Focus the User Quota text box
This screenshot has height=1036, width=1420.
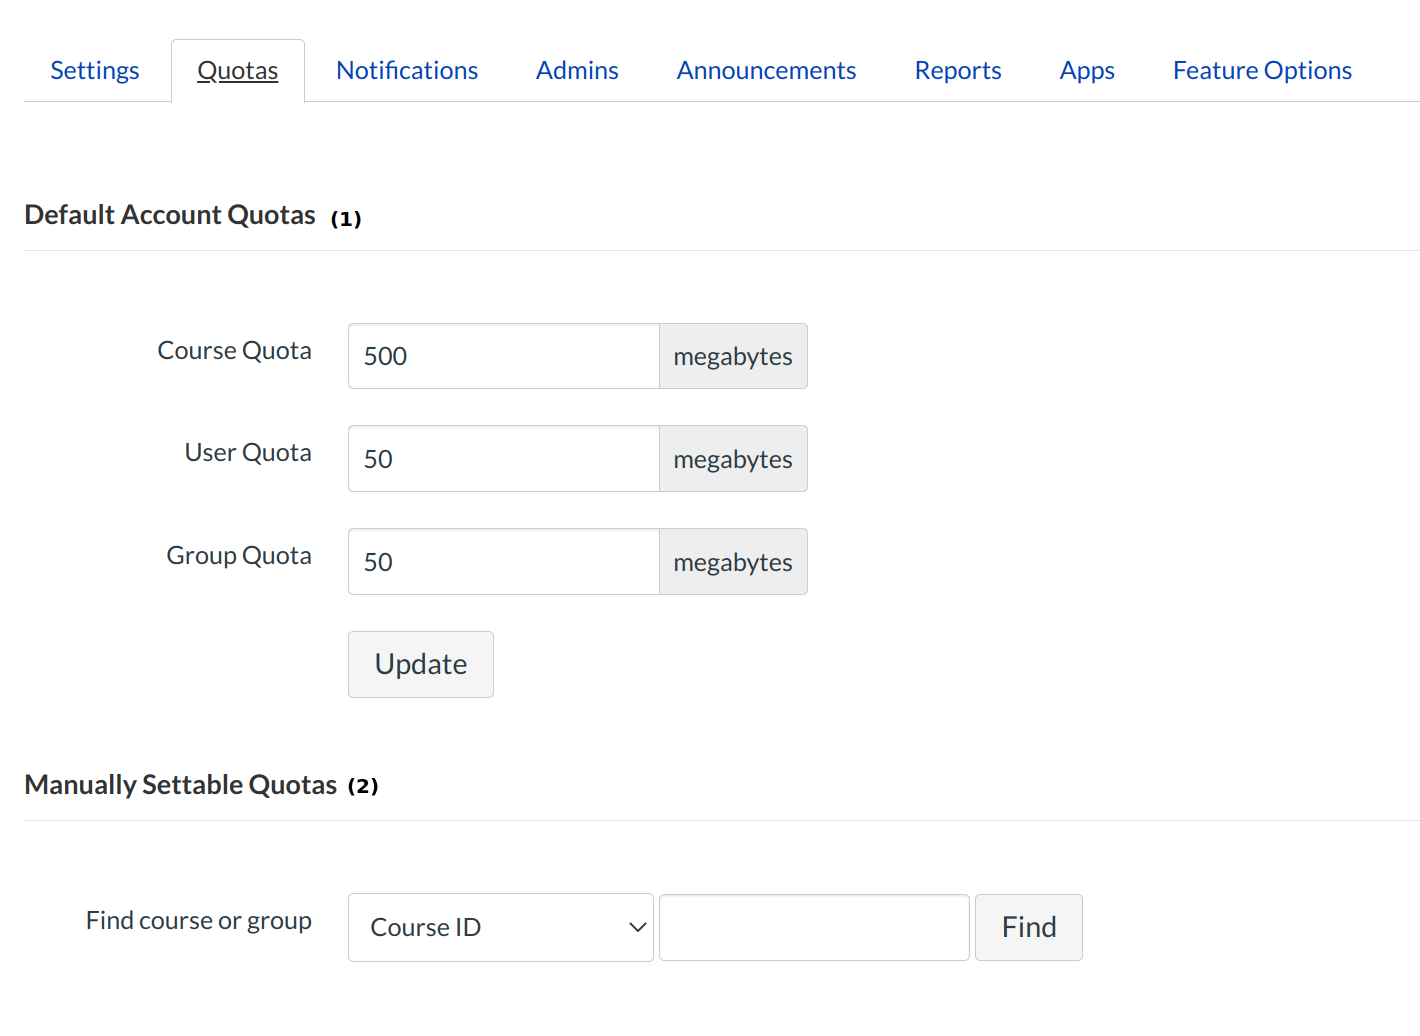click(503, 459)
